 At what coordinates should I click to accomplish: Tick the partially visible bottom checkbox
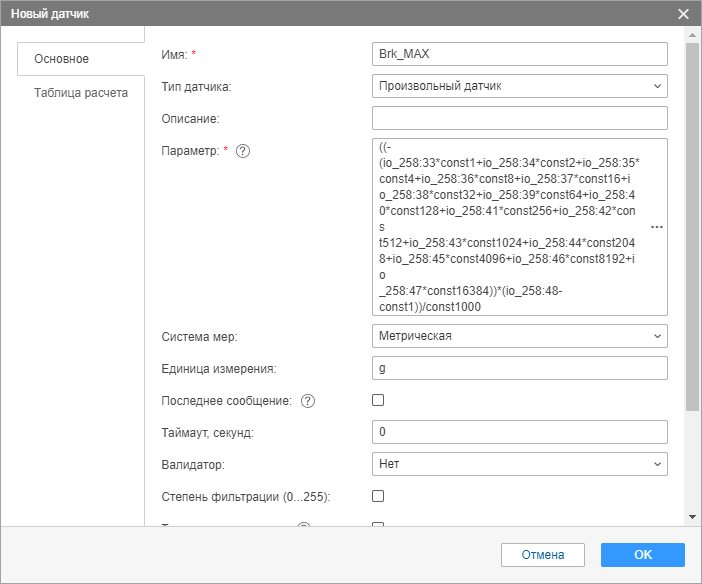378,525
